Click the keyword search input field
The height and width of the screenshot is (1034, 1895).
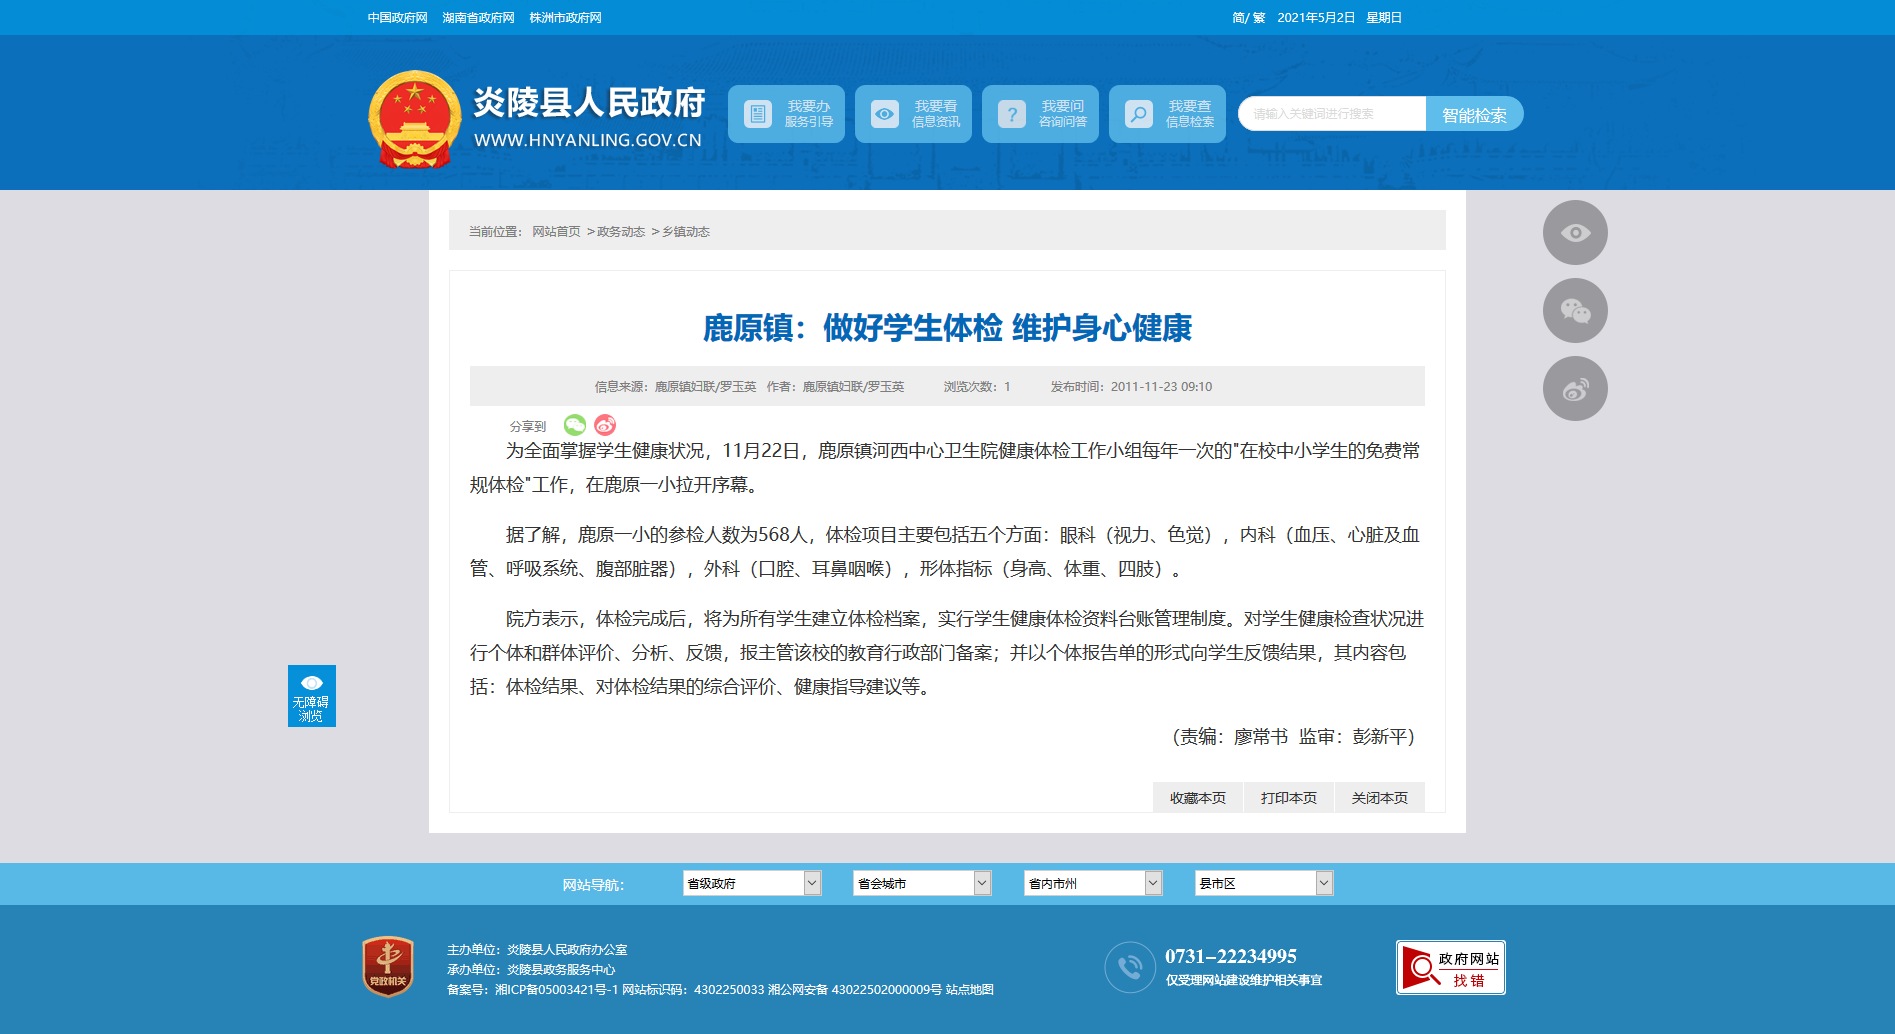click(x=1332, y=114)
